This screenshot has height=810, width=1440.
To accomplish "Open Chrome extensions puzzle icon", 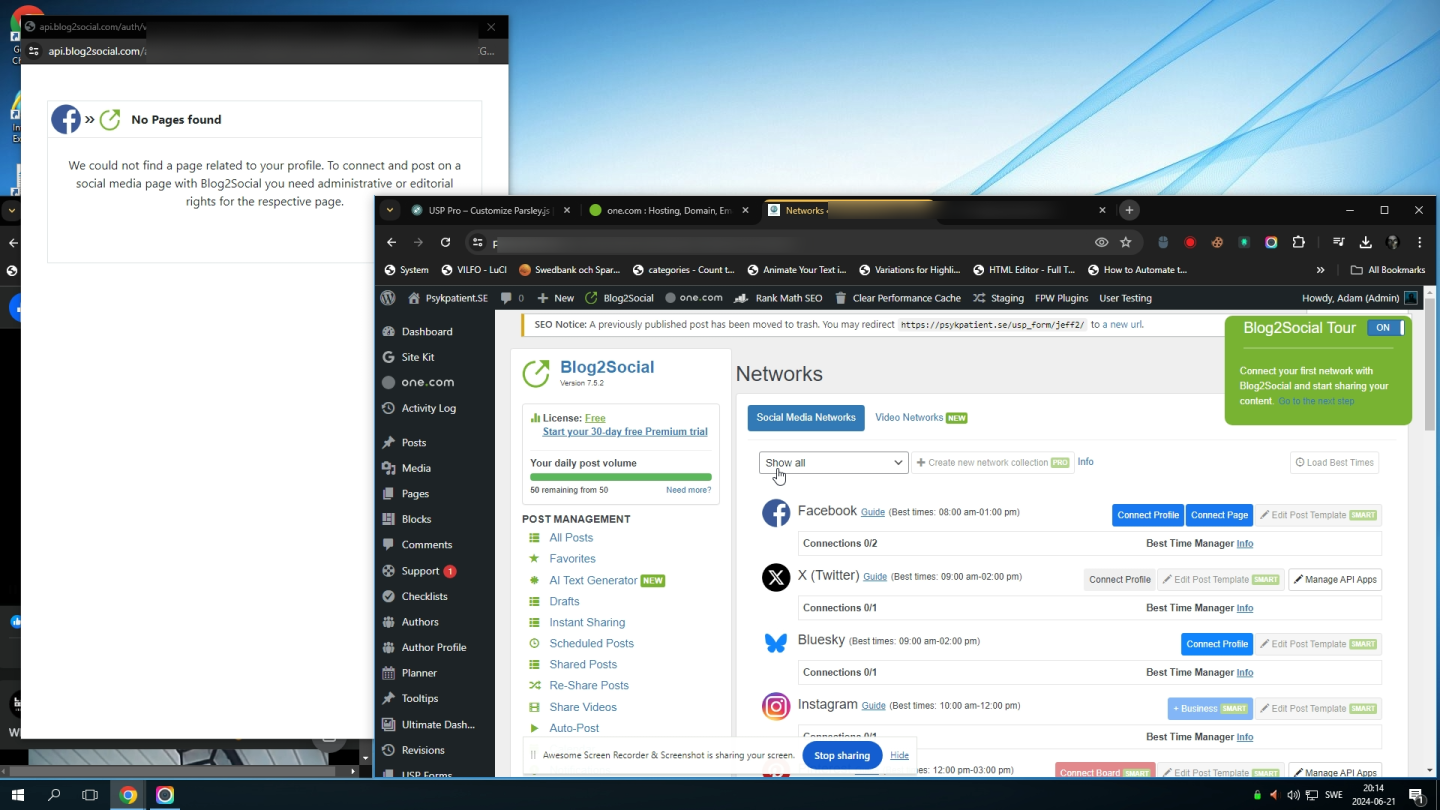I will pos(1299,242).
